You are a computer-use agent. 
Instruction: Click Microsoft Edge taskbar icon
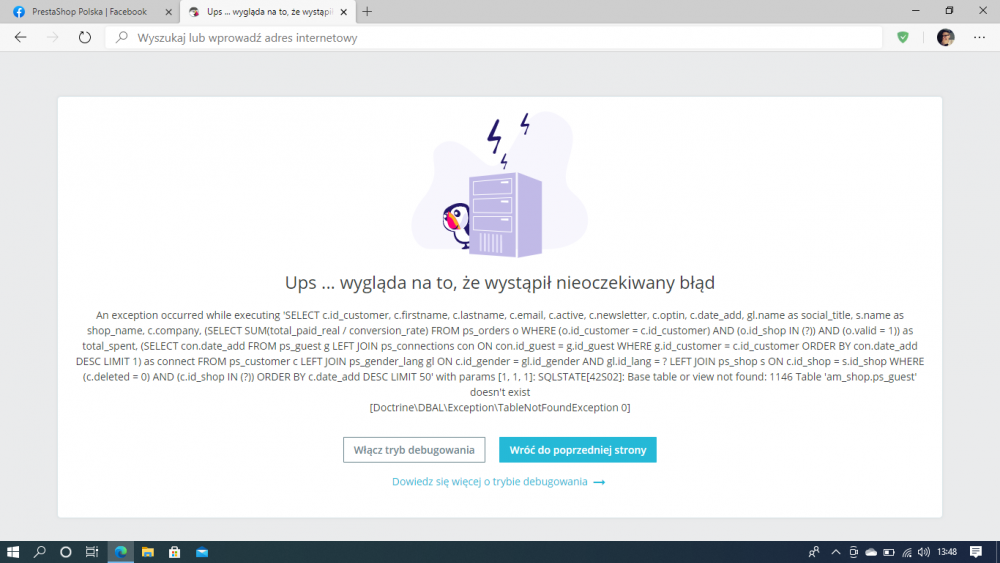[x=121, y=552]
